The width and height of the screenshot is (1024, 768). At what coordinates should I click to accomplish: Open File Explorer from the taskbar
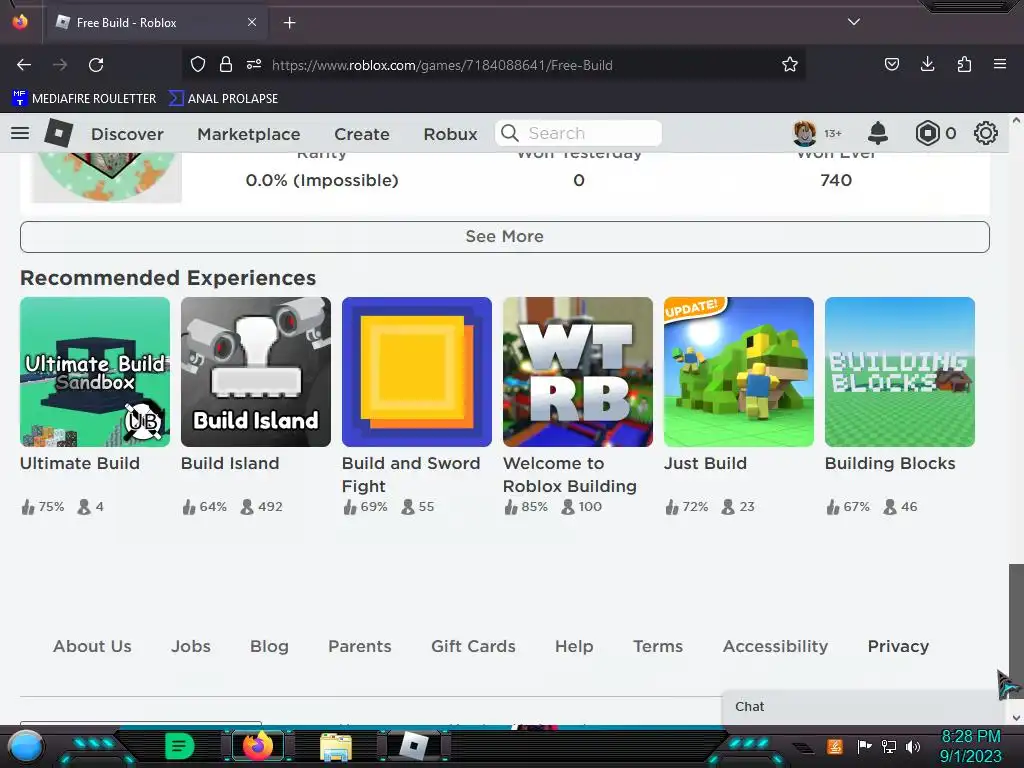(x=336, y=746)
